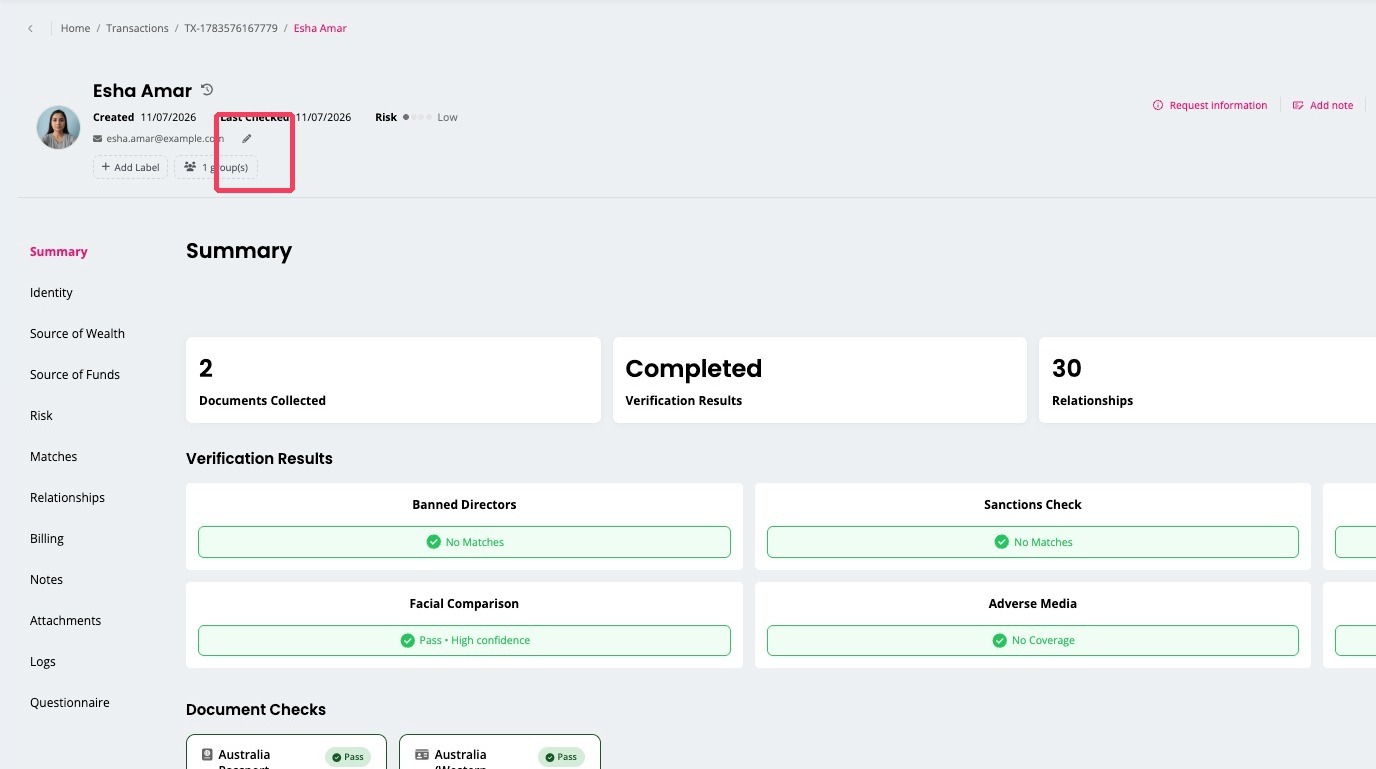
Task: Open the 1 group(s) chip
Action: point(216,167)
